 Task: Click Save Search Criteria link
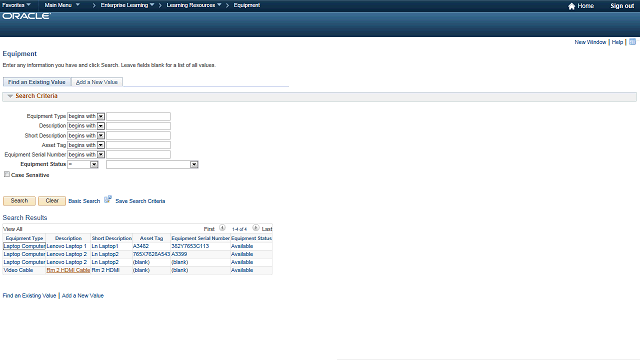coord(140,201)
